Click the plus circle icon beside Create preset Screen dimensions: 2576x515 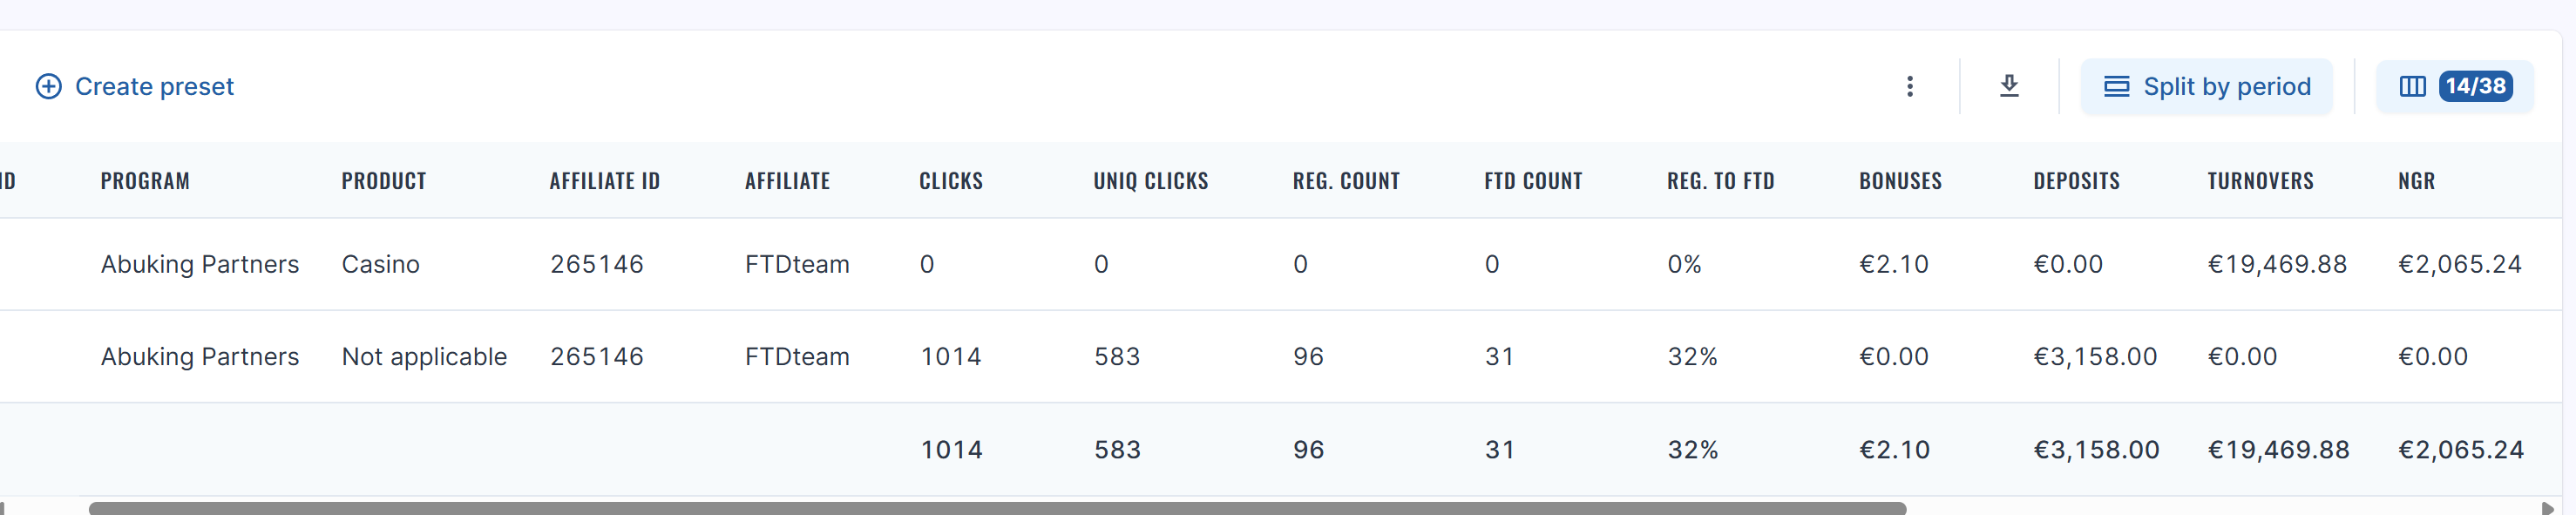pyautogui.click(x=48, y=87)
